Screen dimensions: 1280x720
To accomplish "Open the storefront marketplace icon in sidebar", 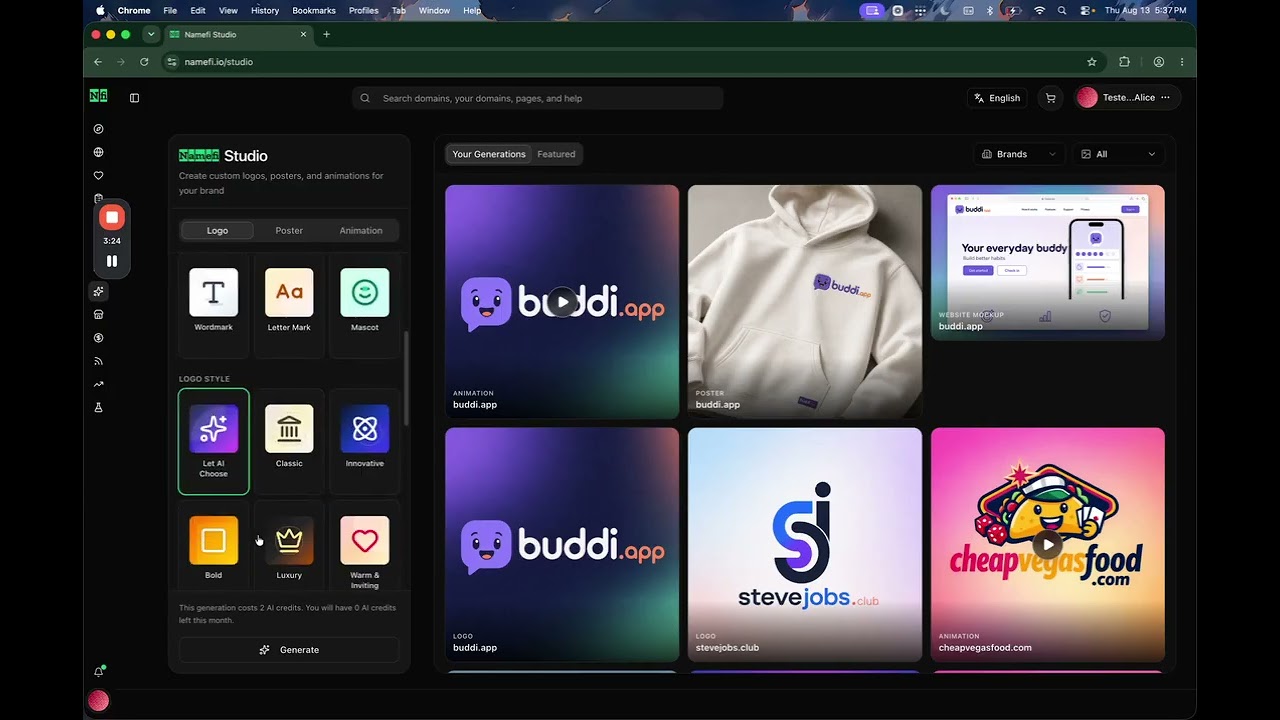I will point(98,314).
